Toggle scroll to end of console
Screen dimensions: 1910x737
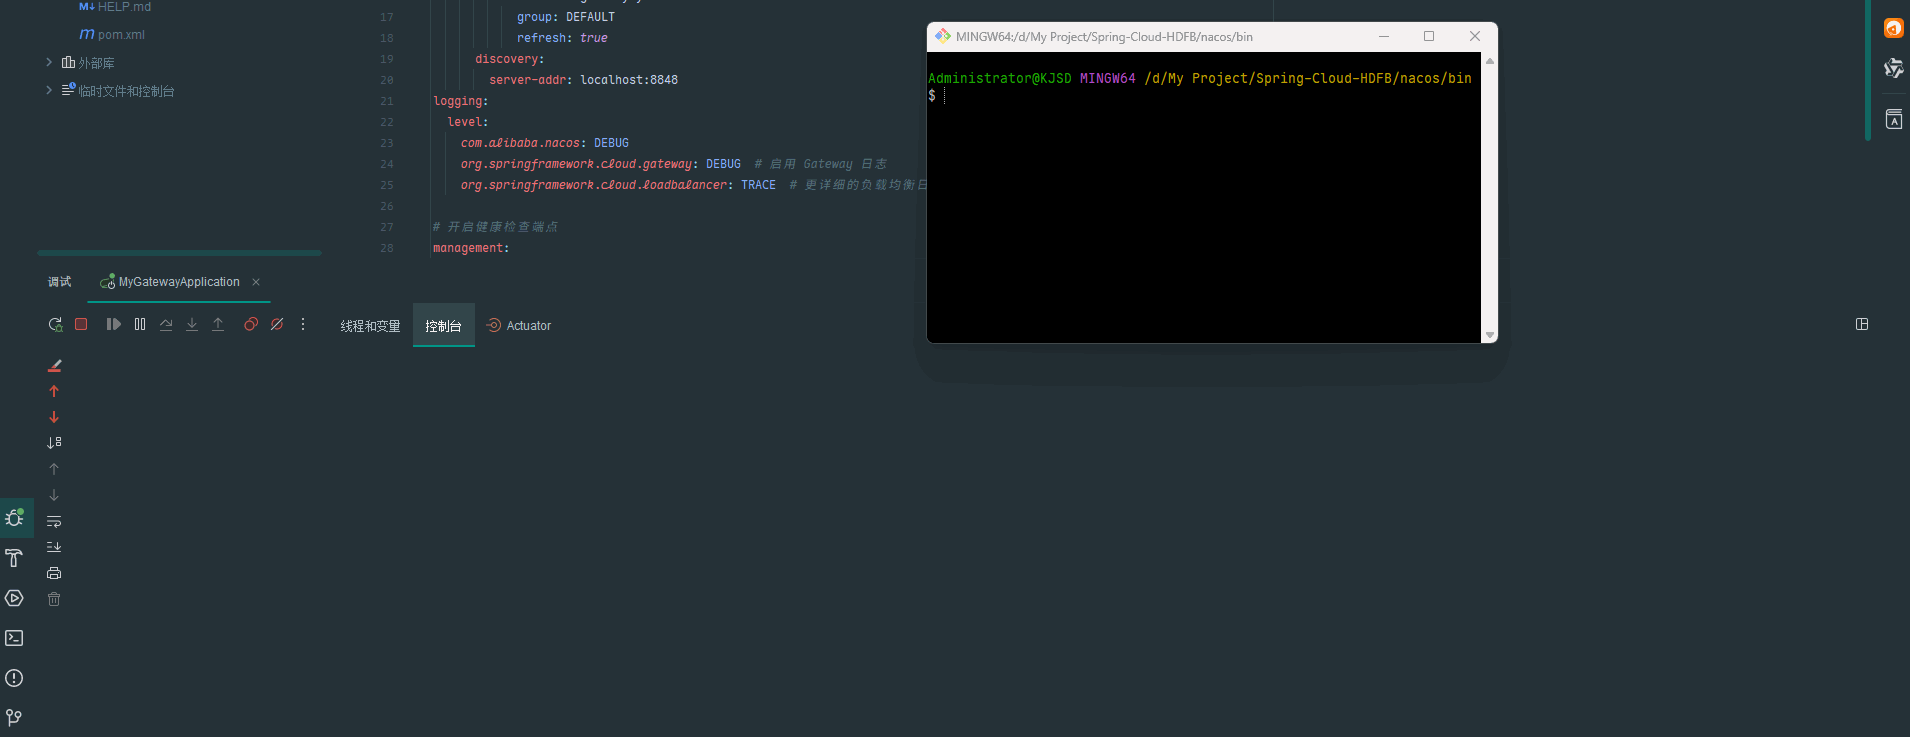click(x=54, y=547)
